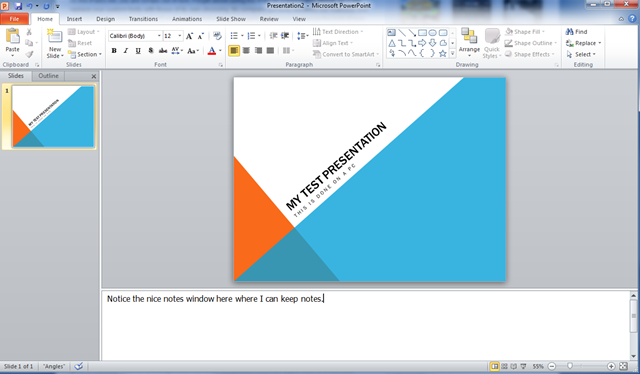Click into the notes text area

[x=365, y=325]
